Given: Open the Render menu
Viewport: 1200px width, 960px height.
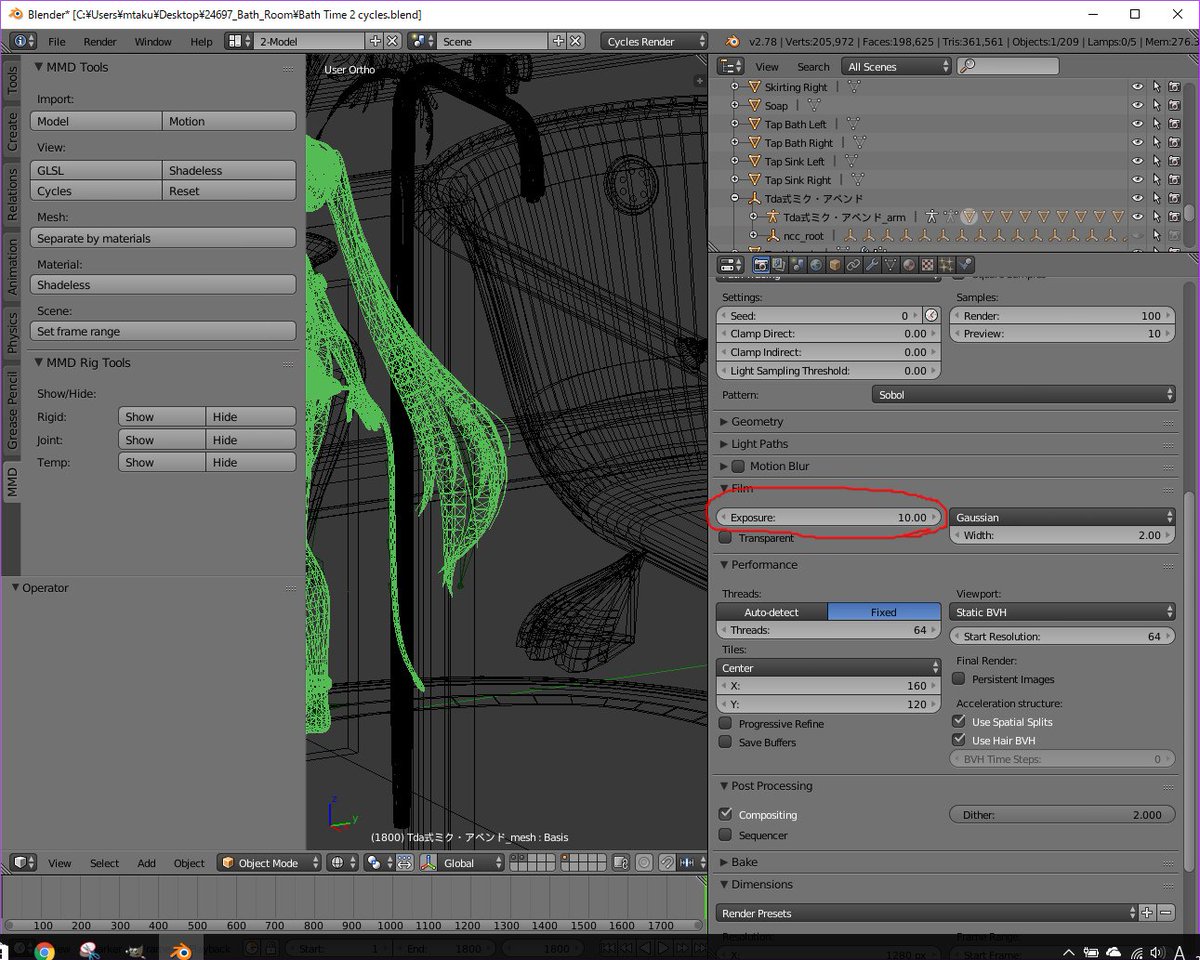Looking at the screenshot, I should (x=100, y=41).
